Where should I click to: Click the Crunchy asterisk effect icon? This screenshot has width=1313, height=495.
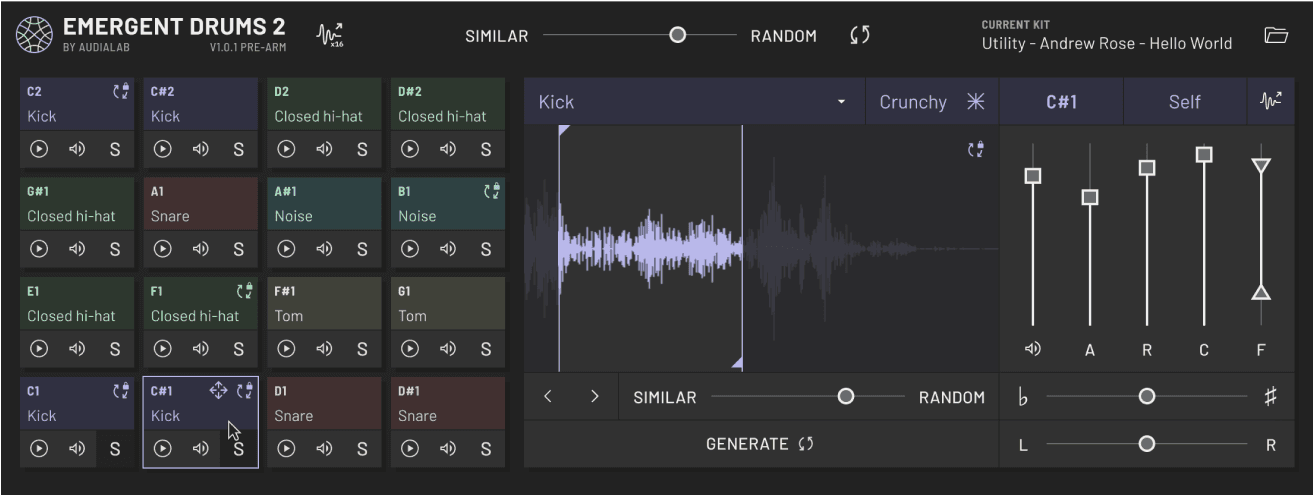(976, 102)
